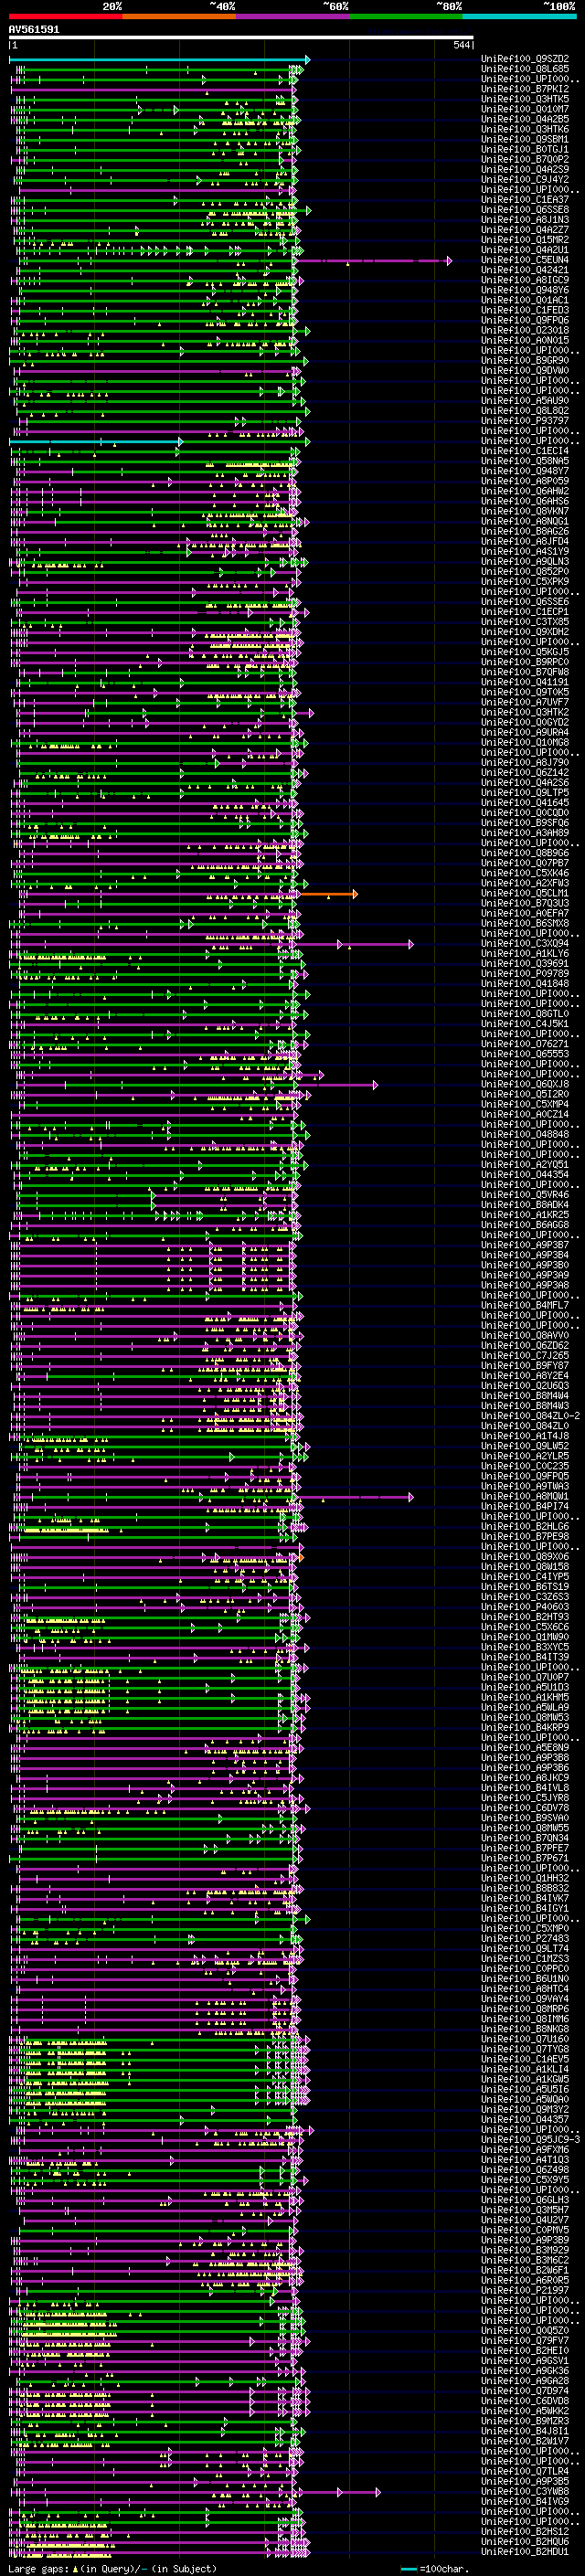Select label UniRef100_Q42421
The image size is (585, 2576).
point(525,270)
